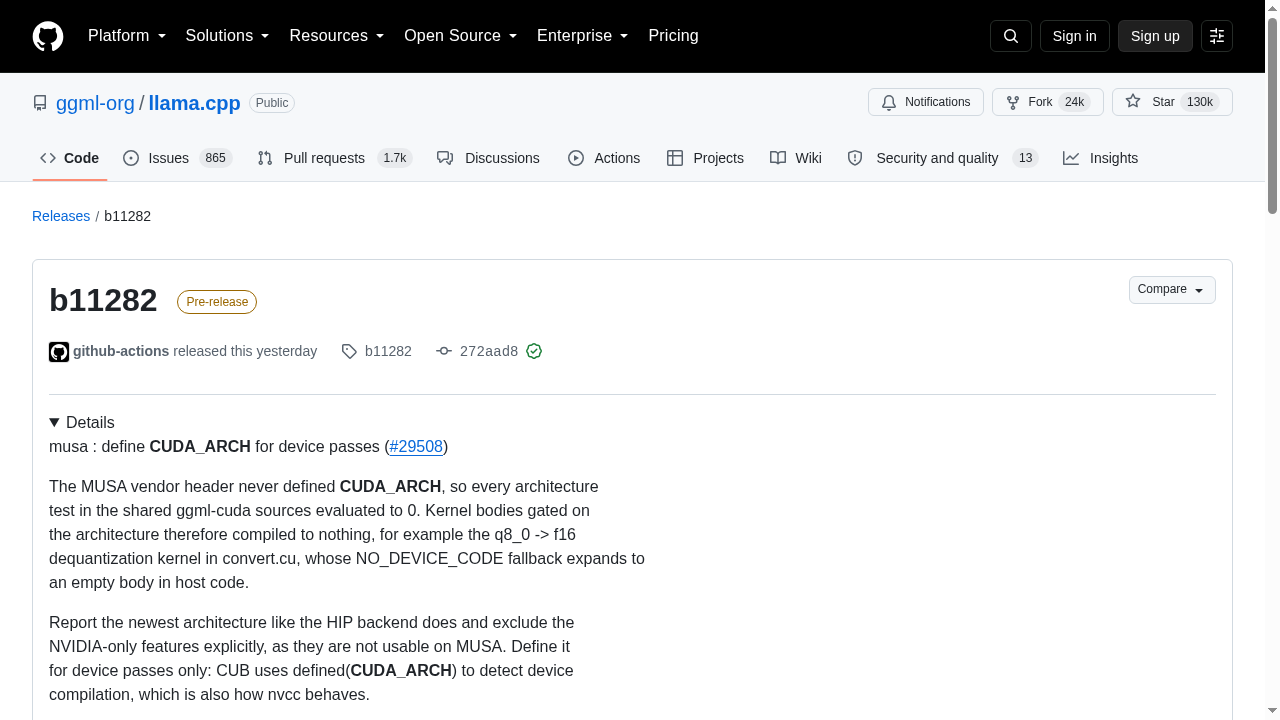This screenshot has width=1280, height=720.
Task: Click the github-actions author name
Action: (121, 351)
